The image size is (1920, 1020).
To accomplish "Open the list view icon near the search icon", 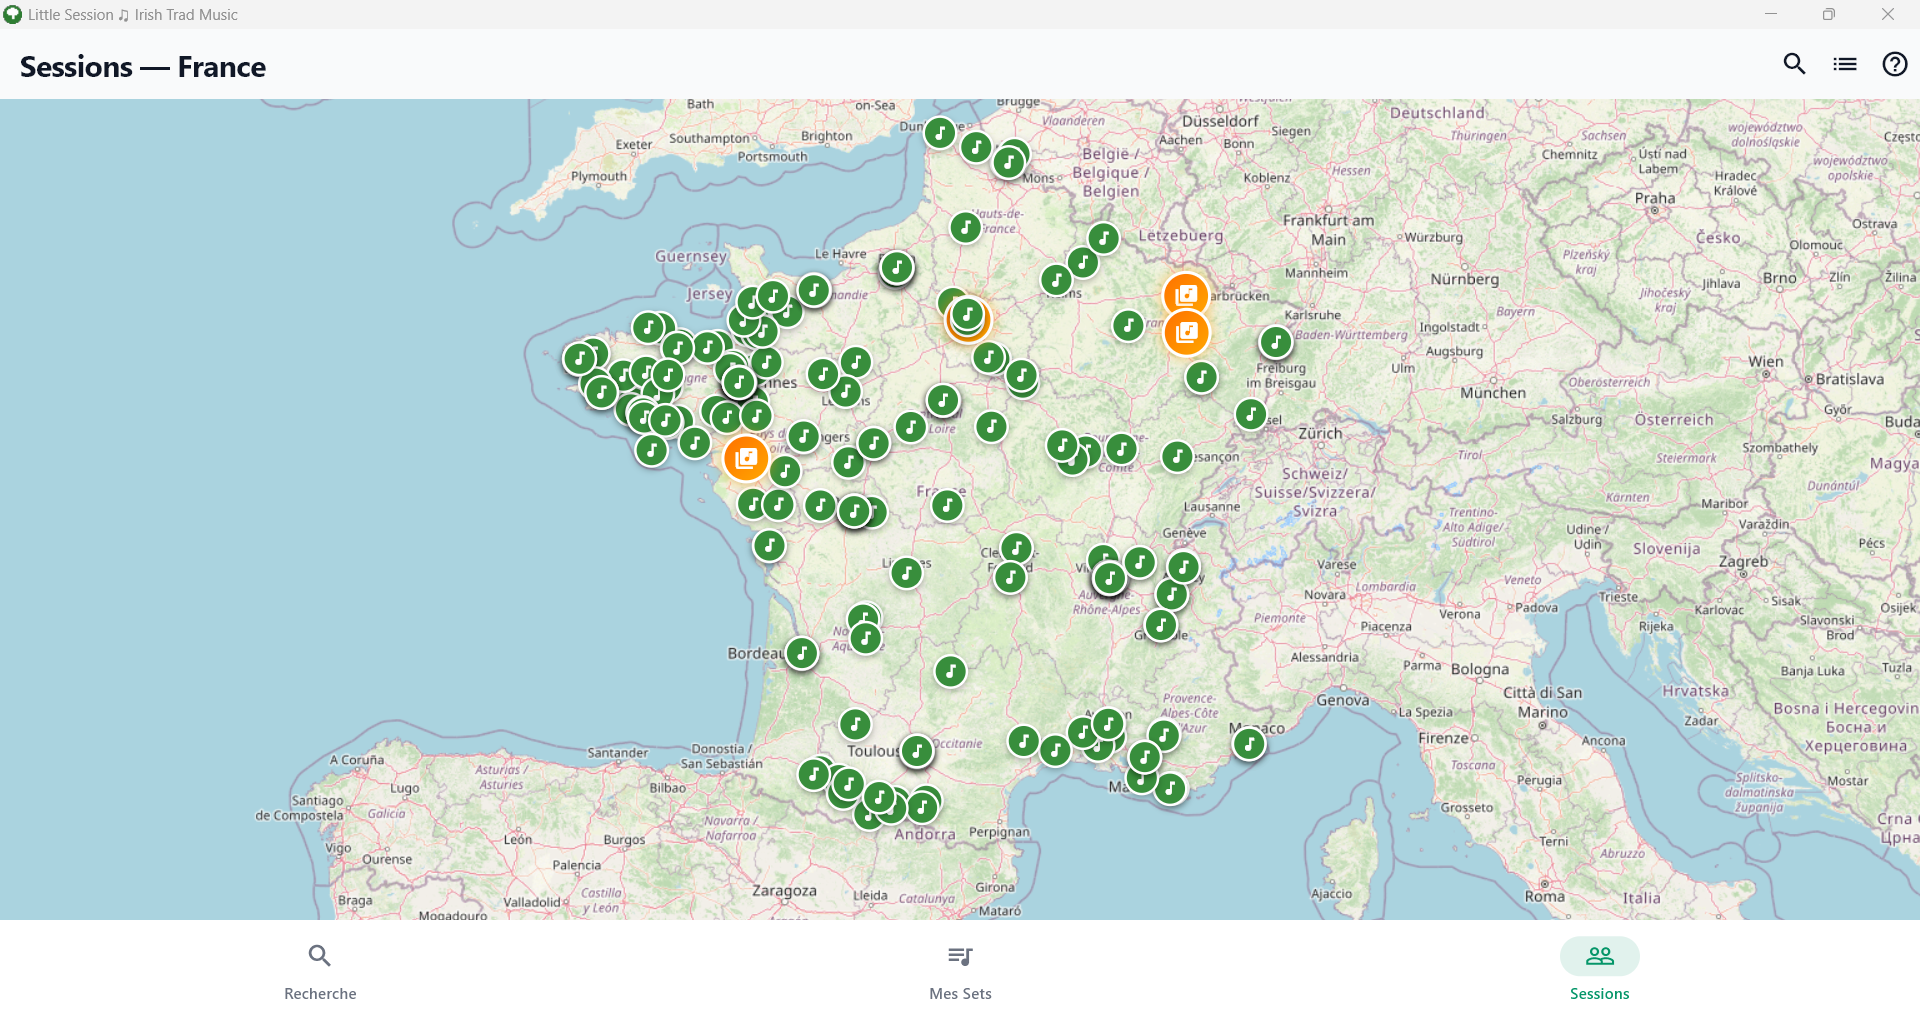I will 1845,63.
